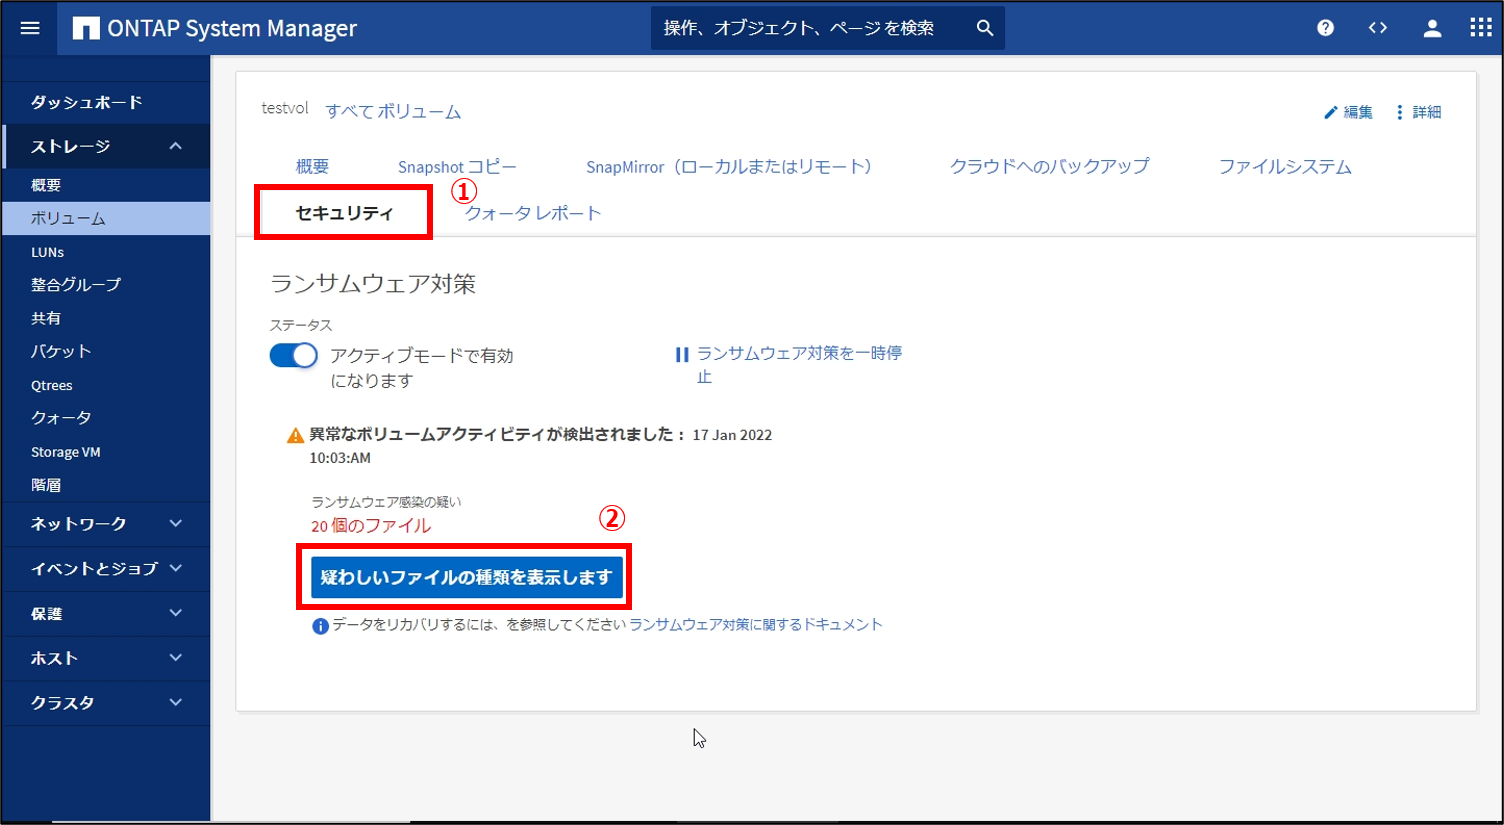Click the pencil edit icon
The height and width of the screenshot is (825, 1504).
(1330, 112)
